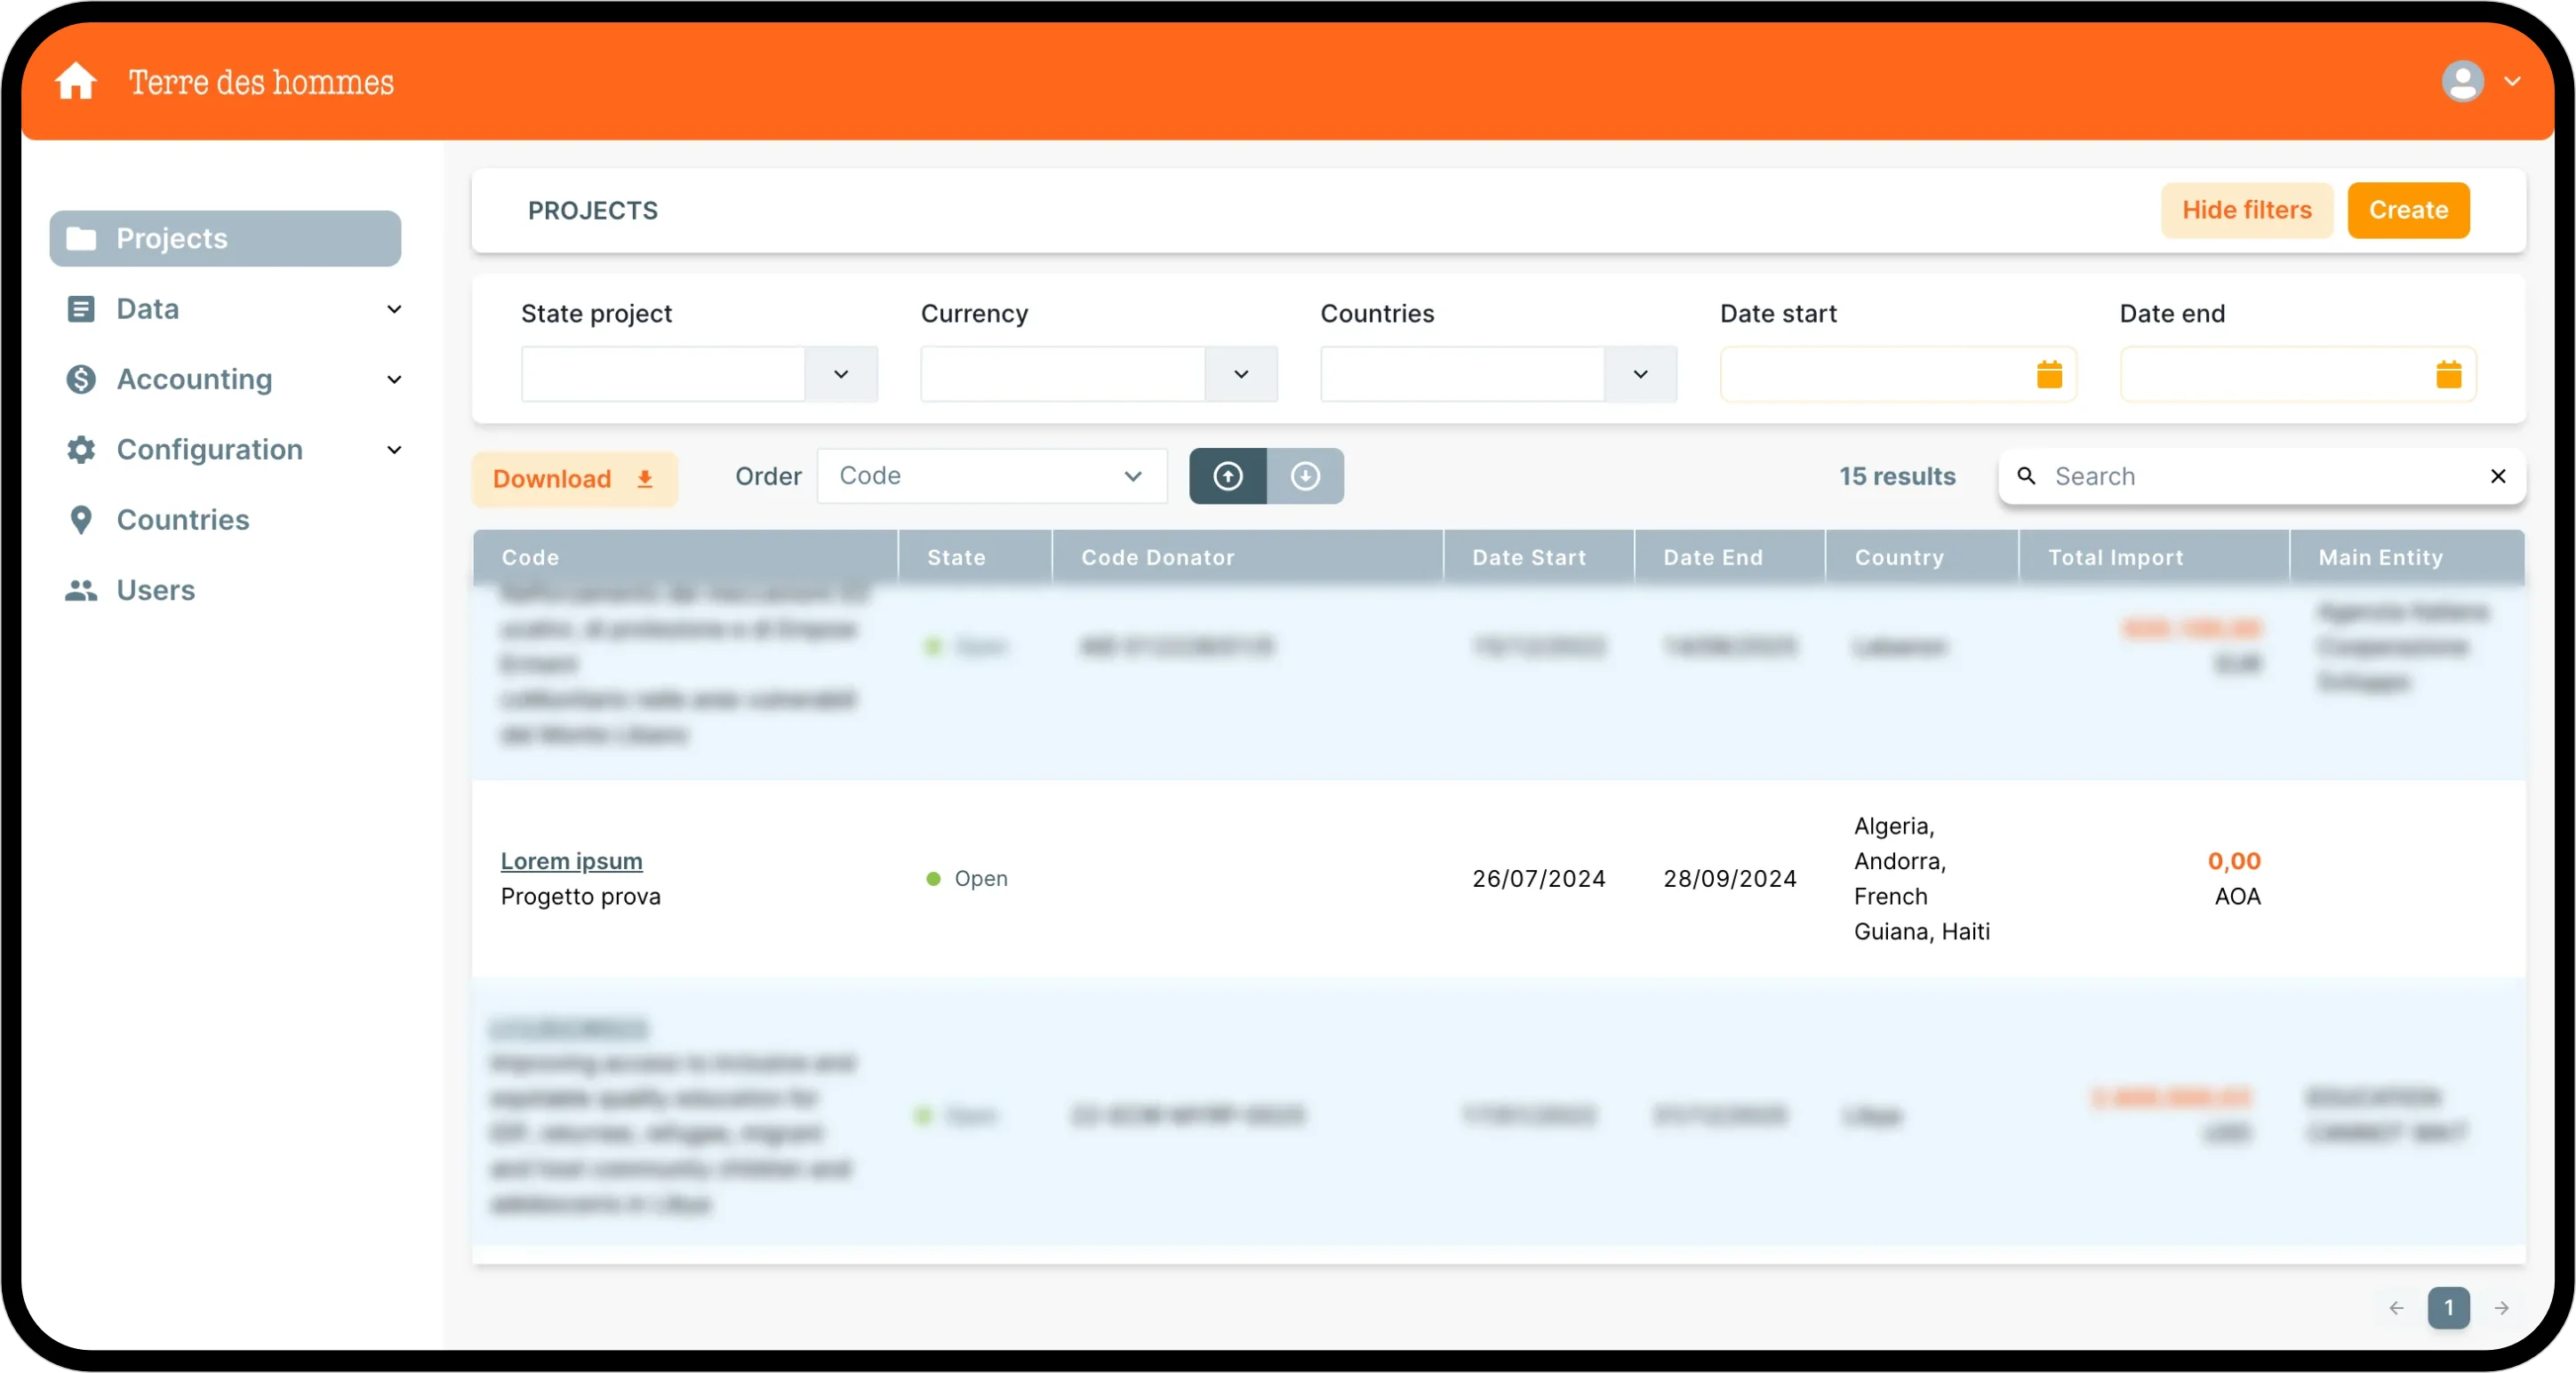This screenshot has width=2576, height=1373.
Task: Clear the search with X icon
Action: (x=2497, y=476)
